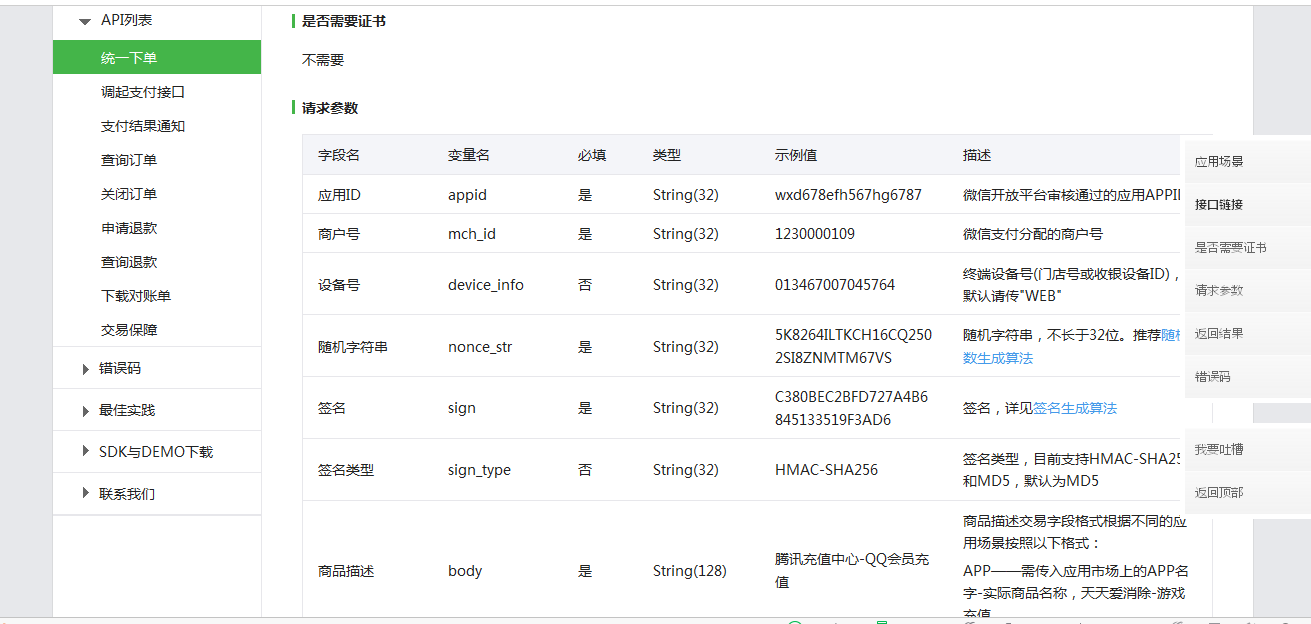Expand the 最佳实践 sidebar section
The height and width of the screenshot is (624, 1311).
pos(123,409)
